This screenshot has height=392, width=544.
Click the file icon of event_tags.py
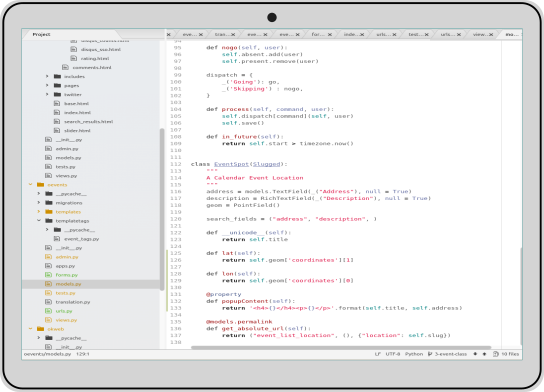[x=57, y=239]
